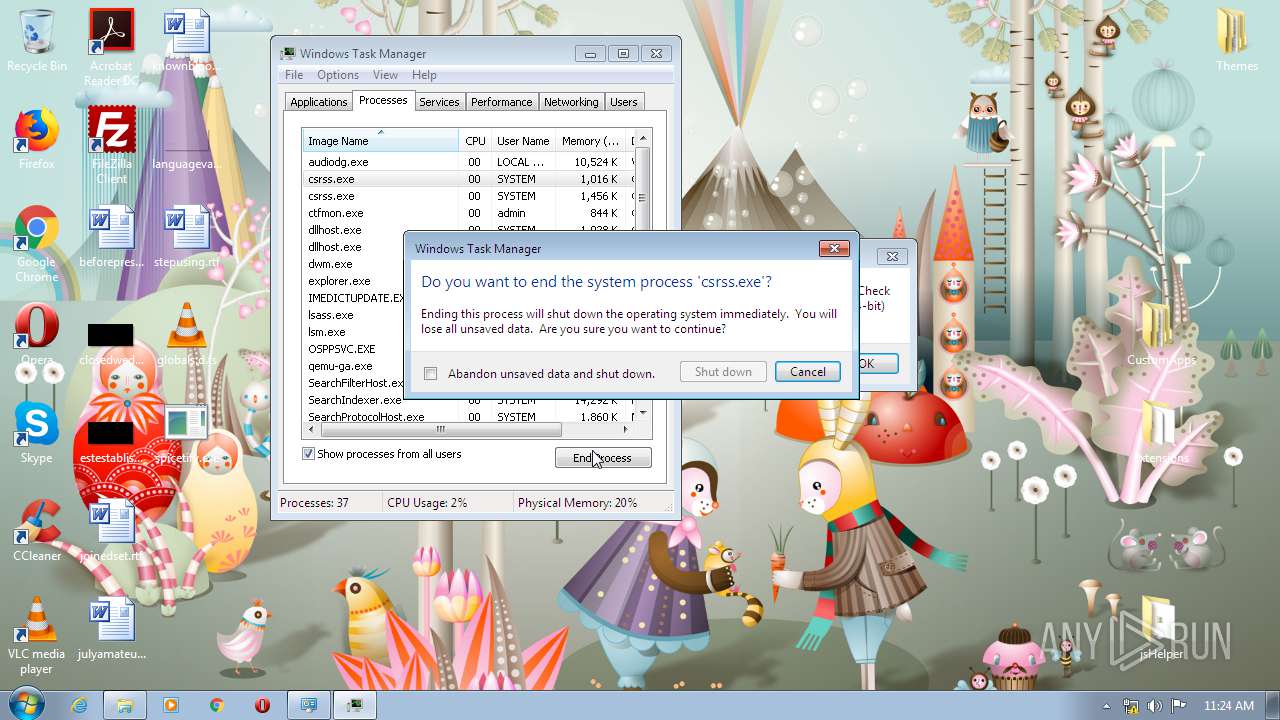
Task: Click the Opera taskbar icon
Action: pos(263,705)
